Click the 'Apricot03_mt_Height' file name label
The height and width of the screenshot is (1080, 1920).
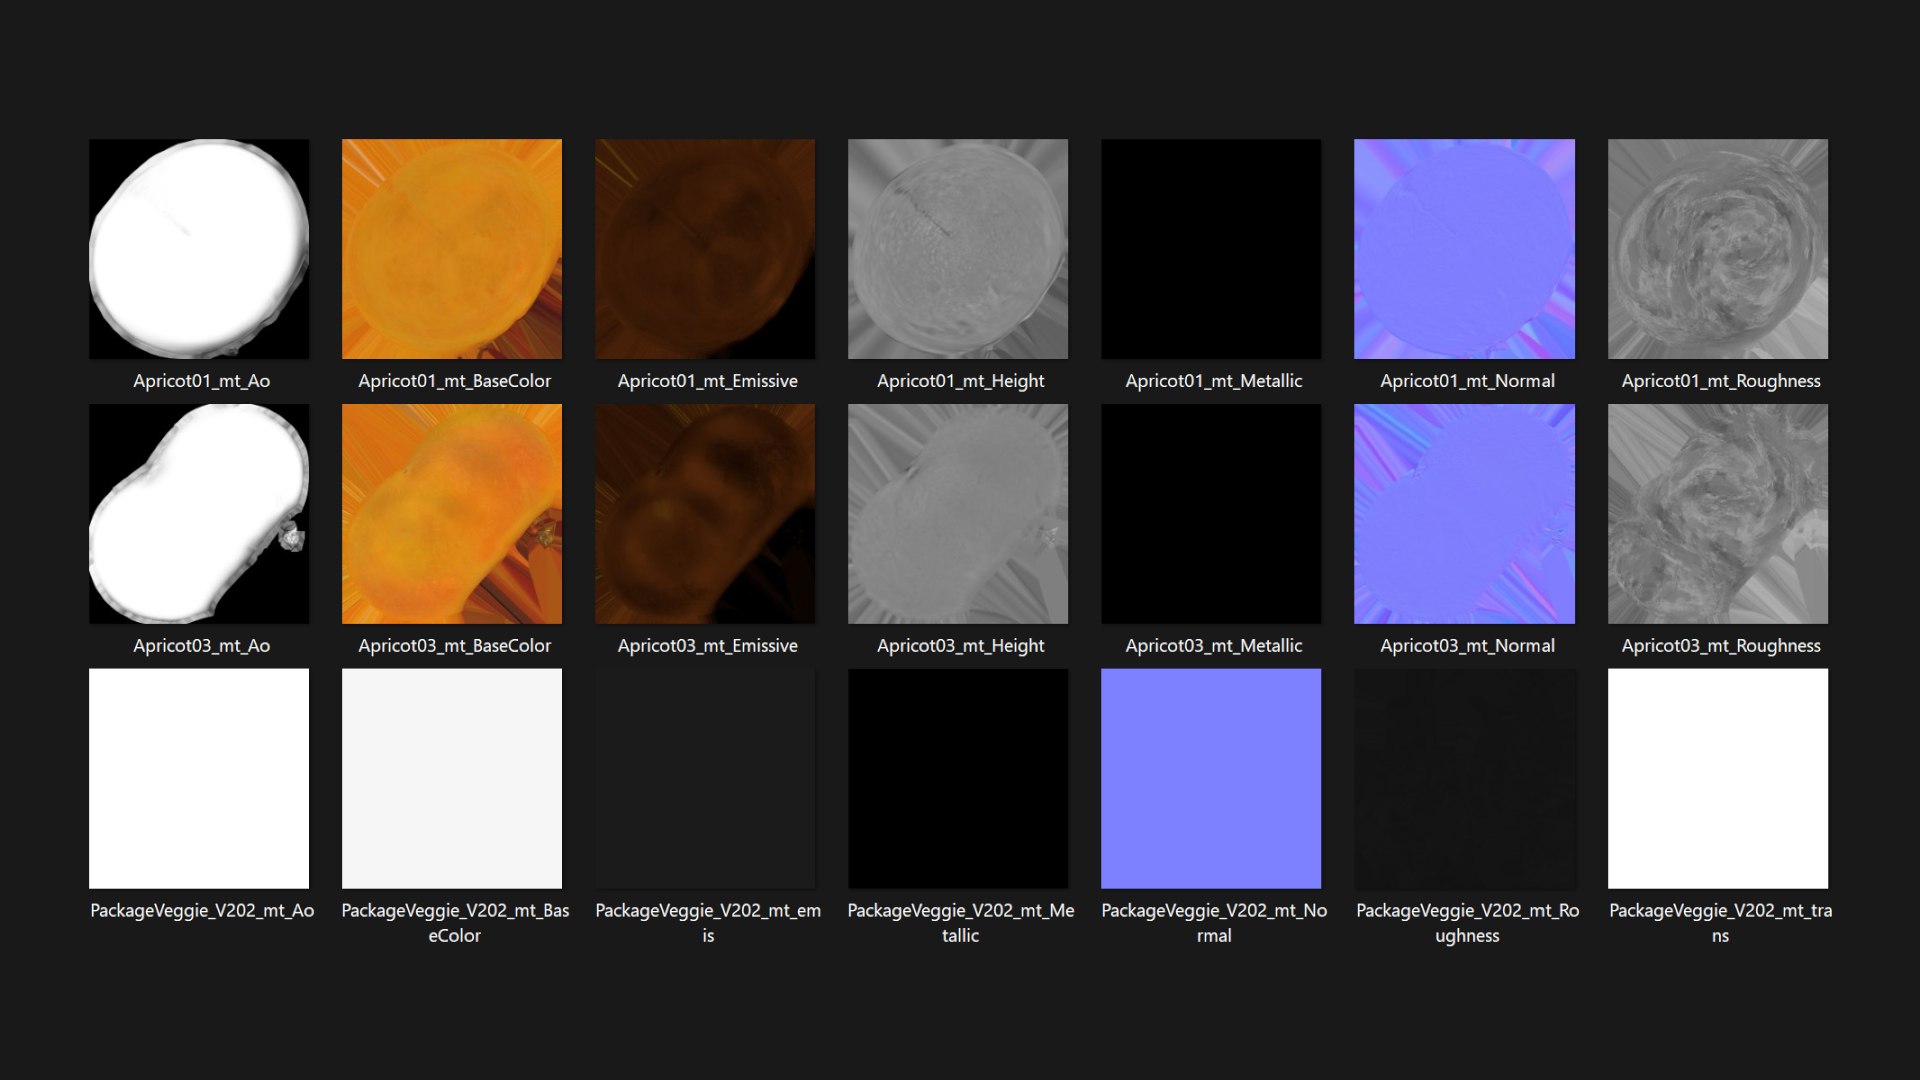pos(961,646)
